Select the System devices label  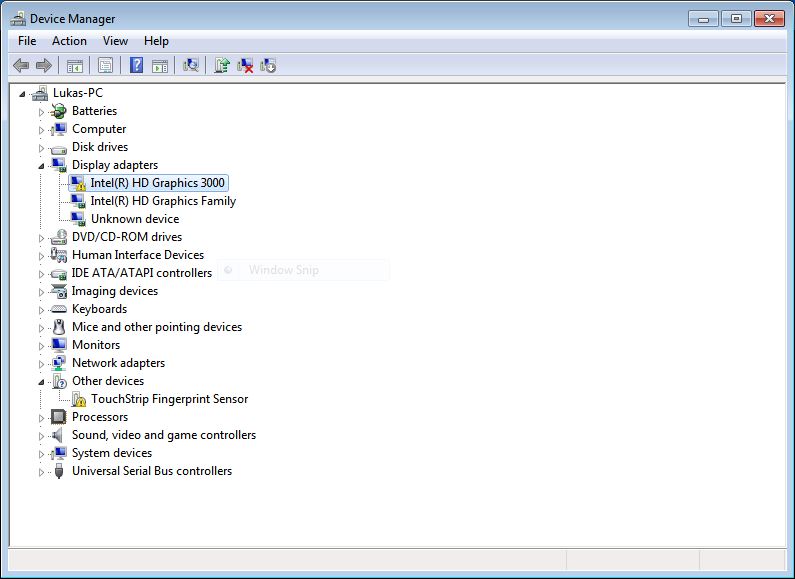pos(112,453)
